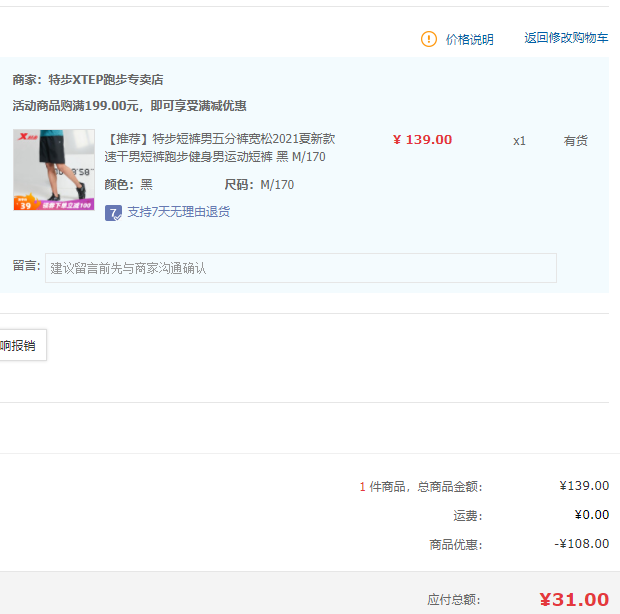The image size is (620, 614).
Task: Click the 尺码: M/170 size attribute
Action: [259, 185]
